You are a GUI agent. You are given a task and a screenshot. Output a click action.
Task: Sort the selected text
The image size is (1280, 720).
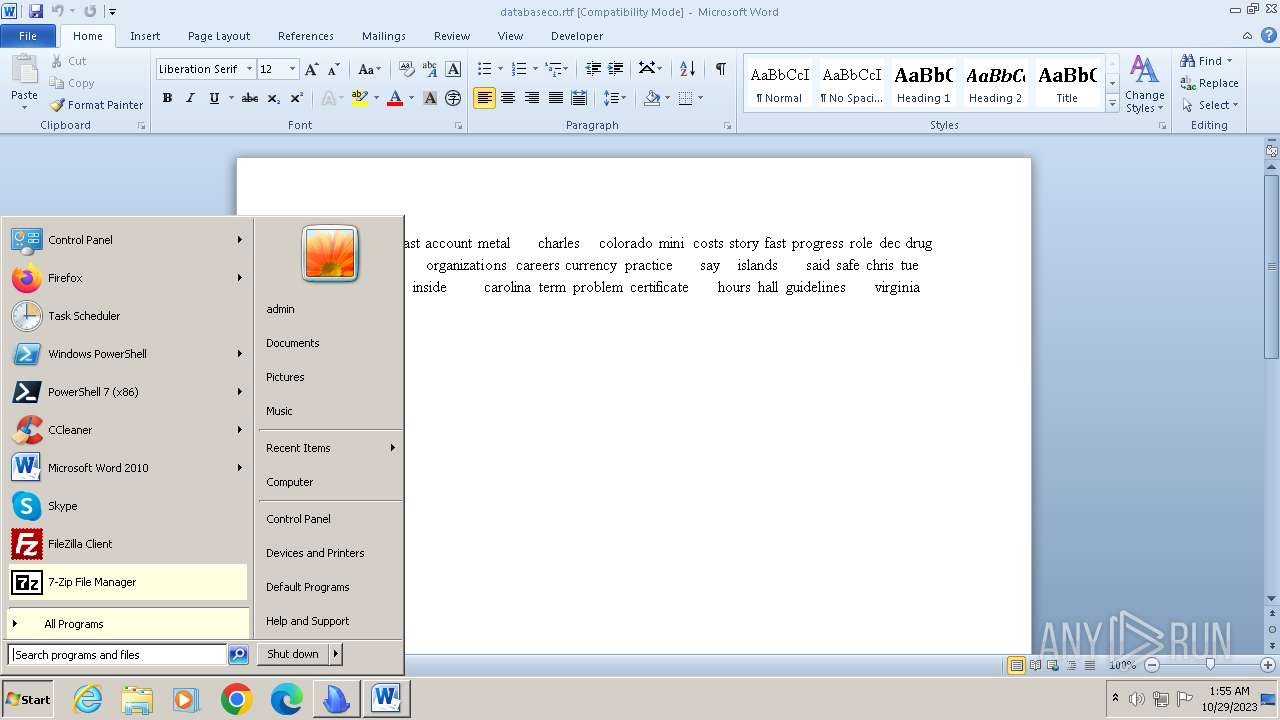click(687, 69)
